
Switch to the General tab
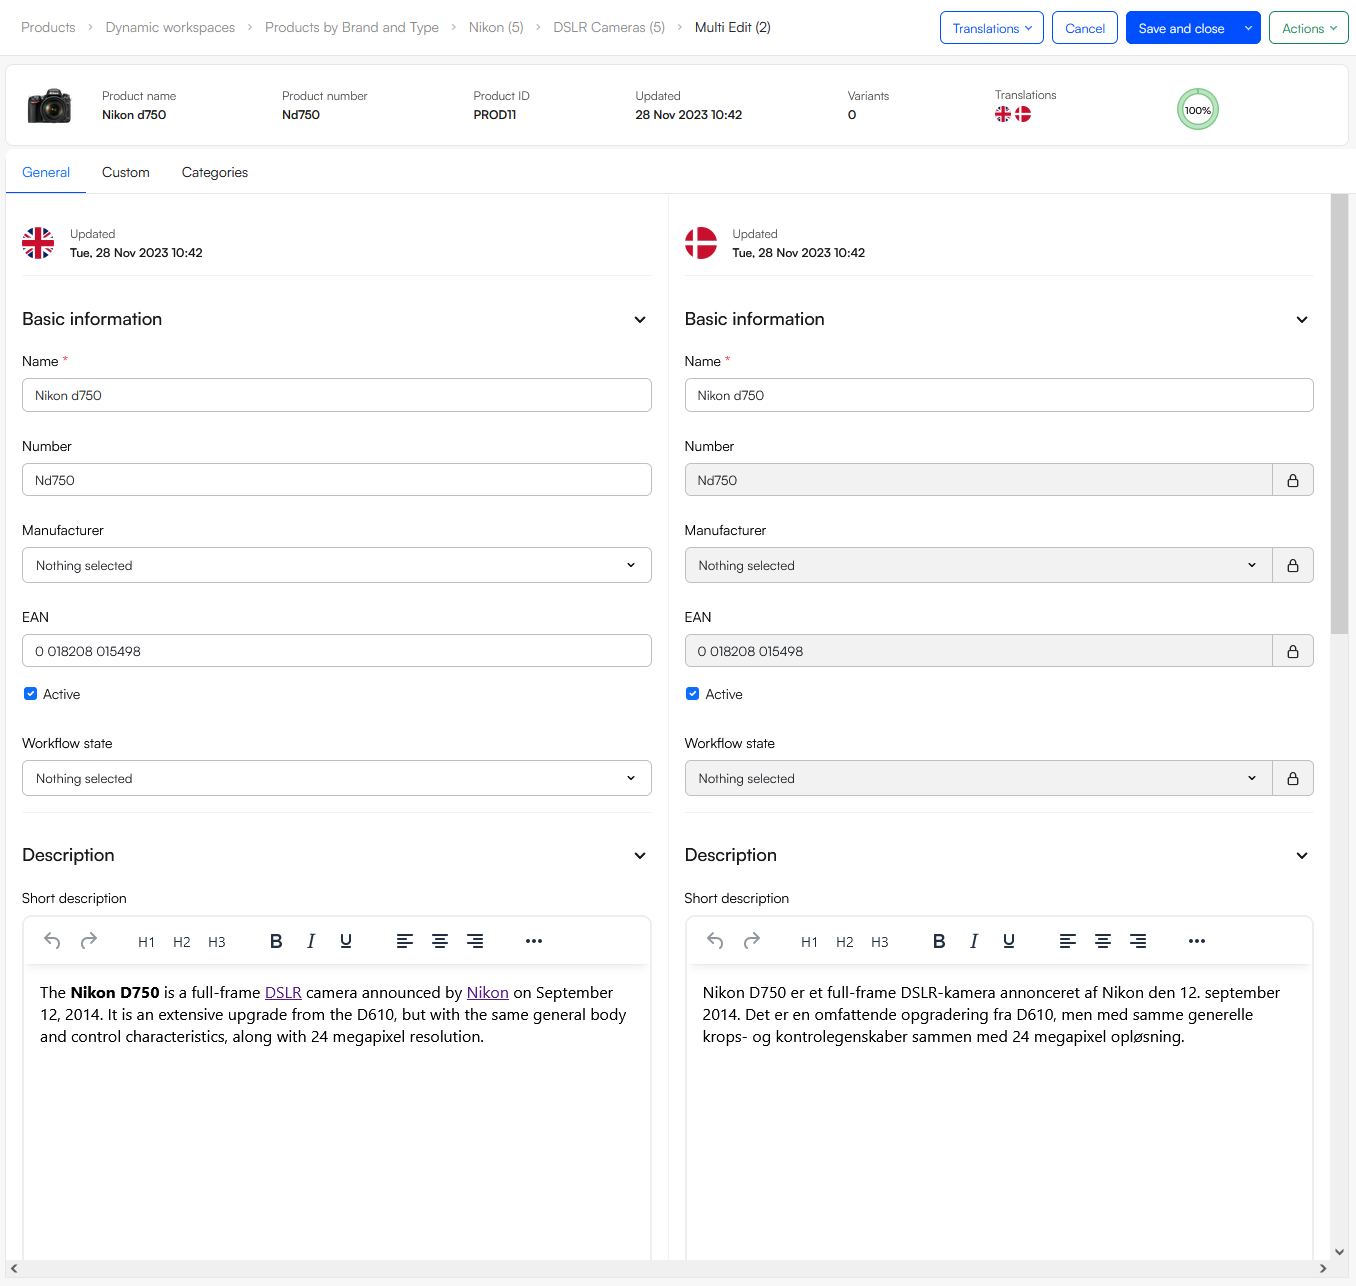(46, 172)
